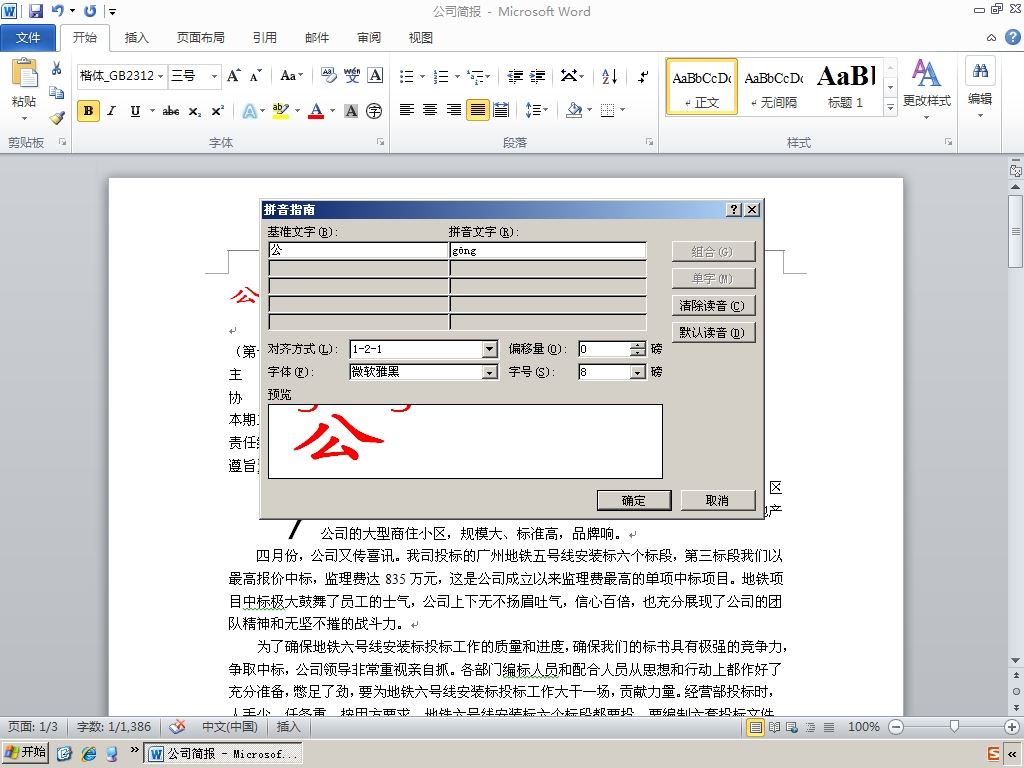Click the Text Effects glowing A icon
This screenshot has height=768, width=1024.
(249, 111)
